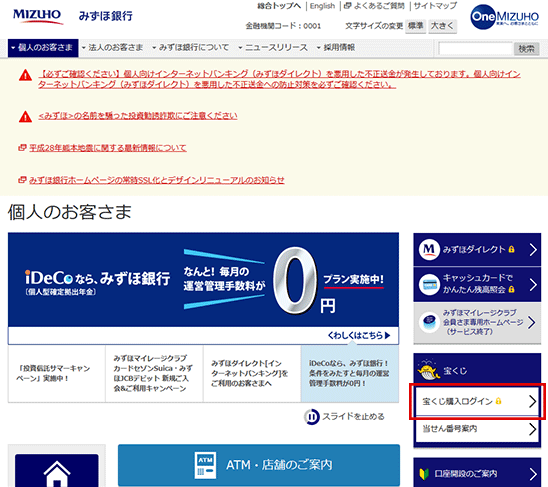Set text size to 標準
This screenshot has width=548, height=487.
point(416,26)
